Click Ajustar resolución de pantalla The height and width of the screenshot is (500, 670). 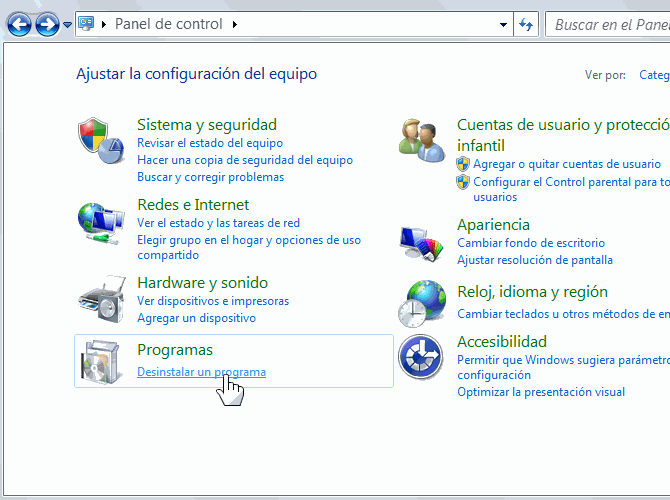[535, 260]
